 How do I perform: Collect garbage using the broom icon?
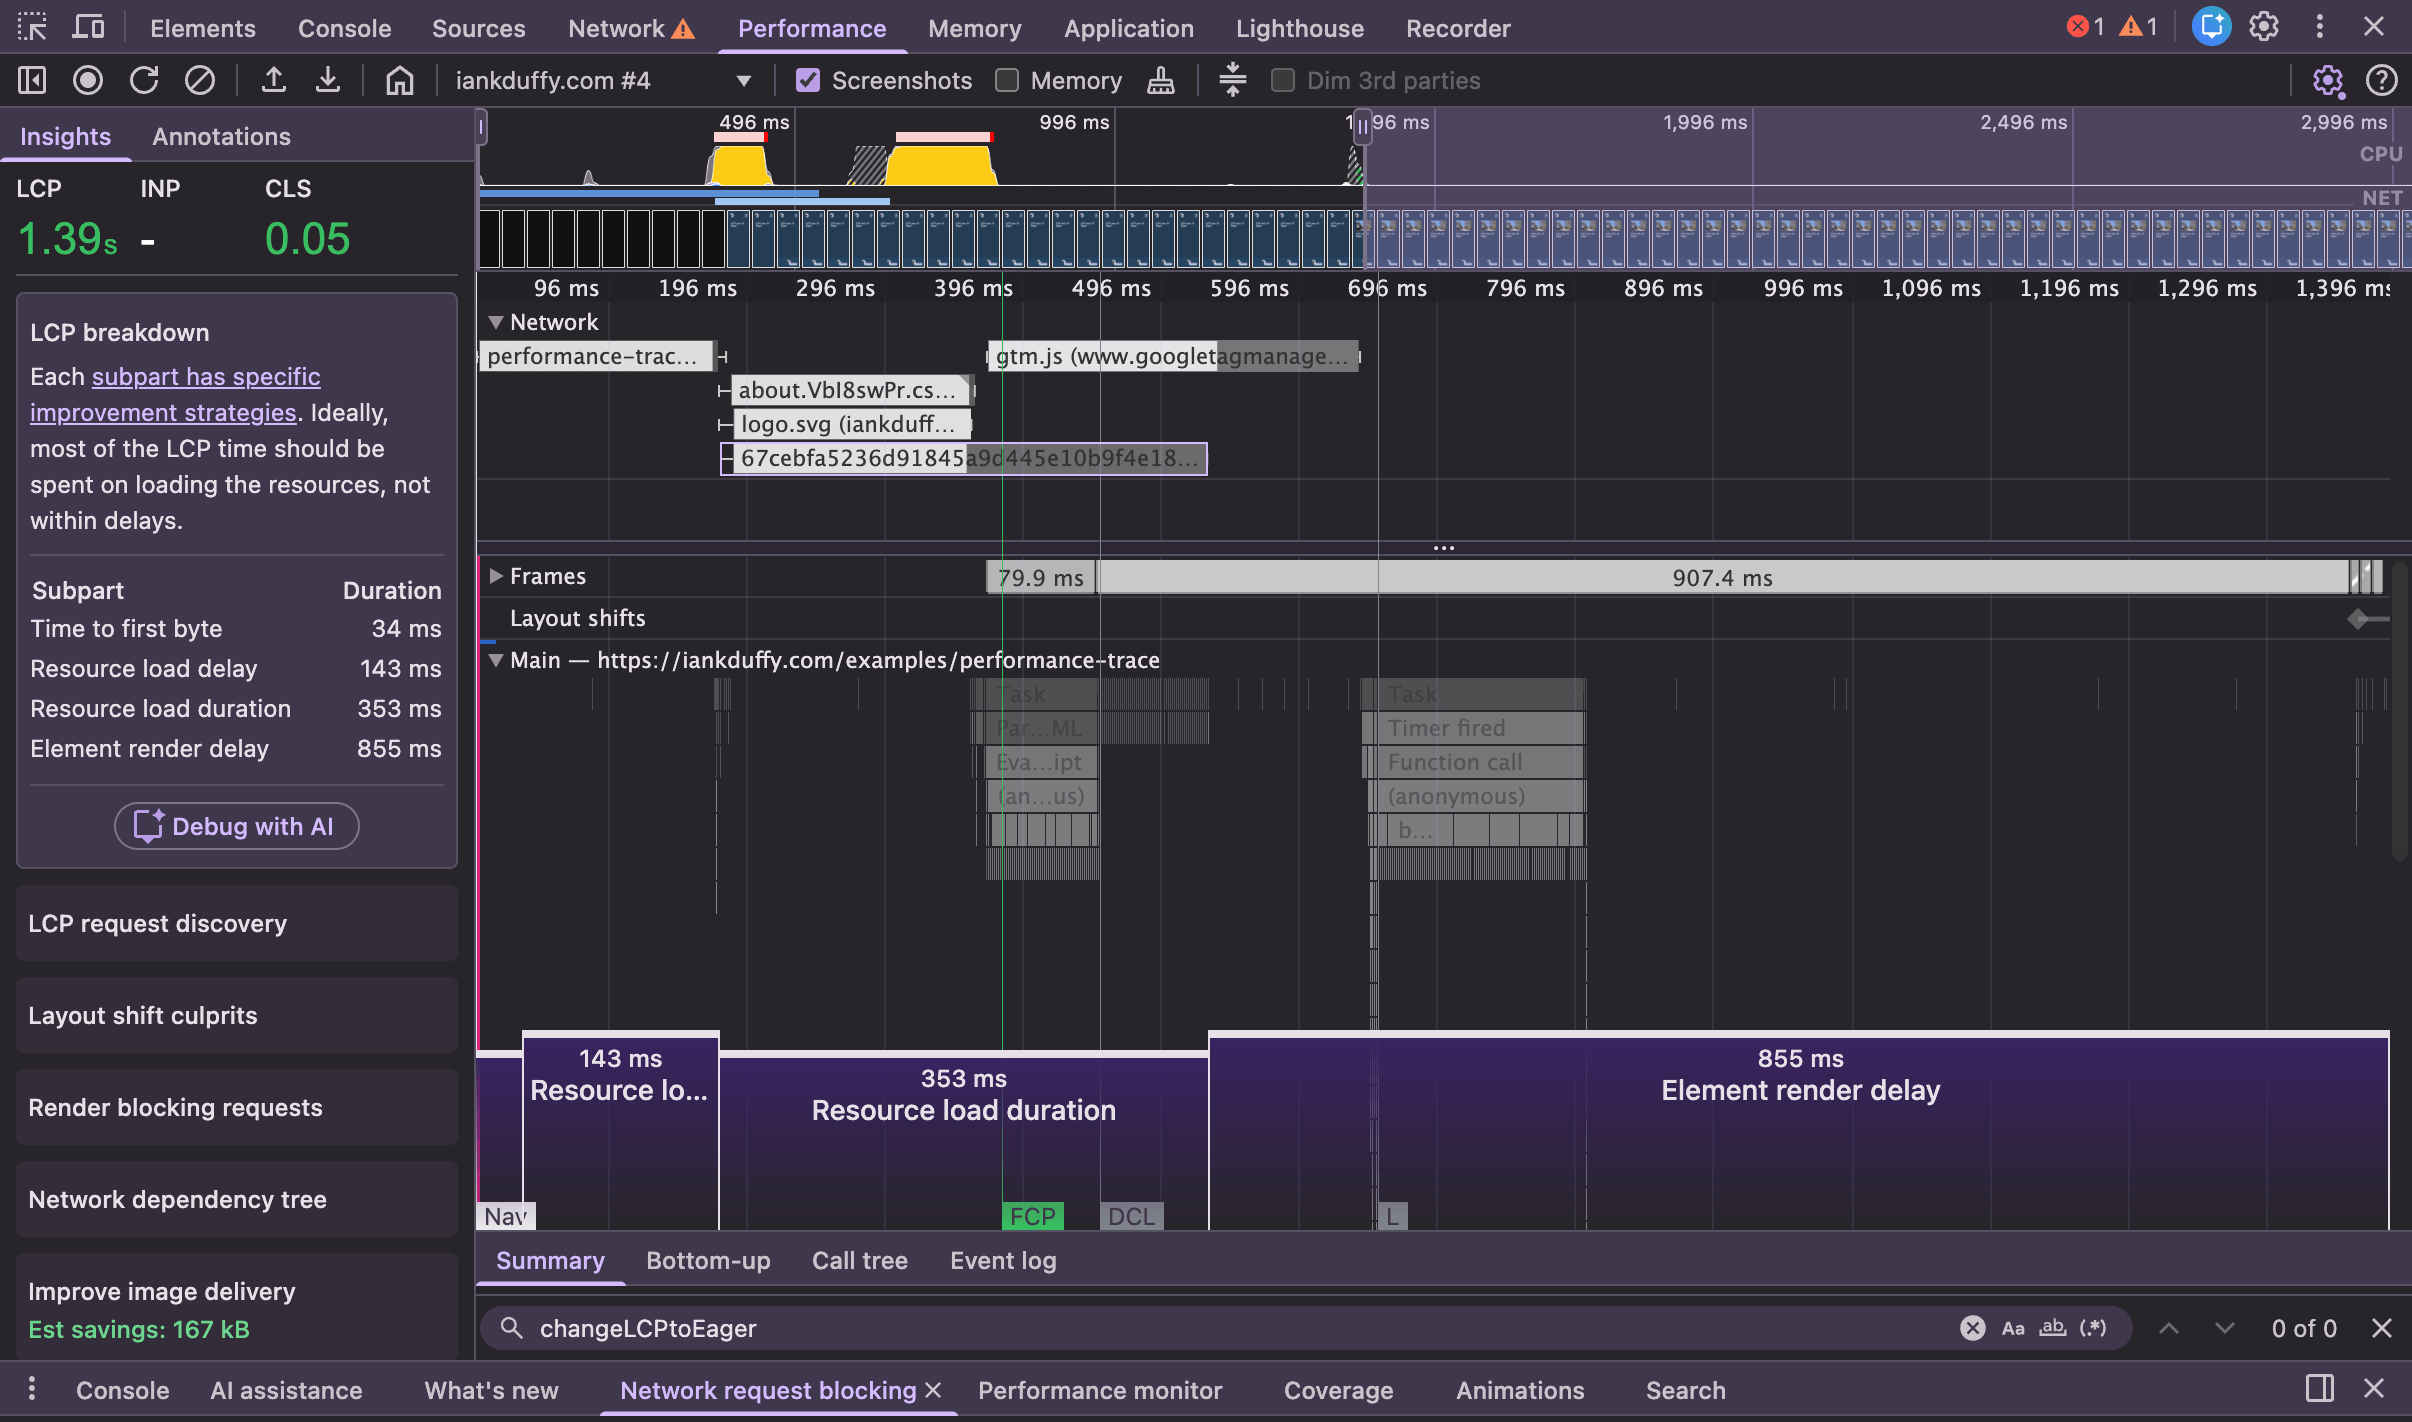[x=1159, y=80]
